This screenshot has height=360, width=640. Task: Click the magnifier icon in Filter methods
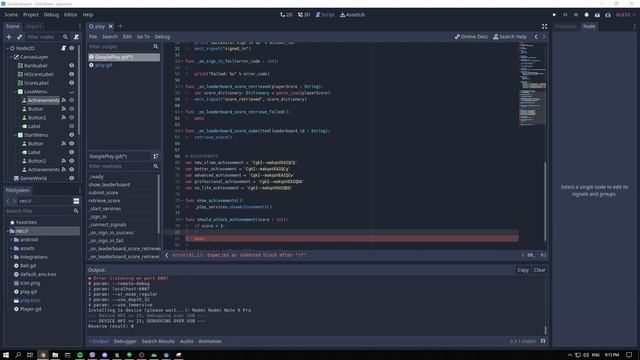(156, 166)
